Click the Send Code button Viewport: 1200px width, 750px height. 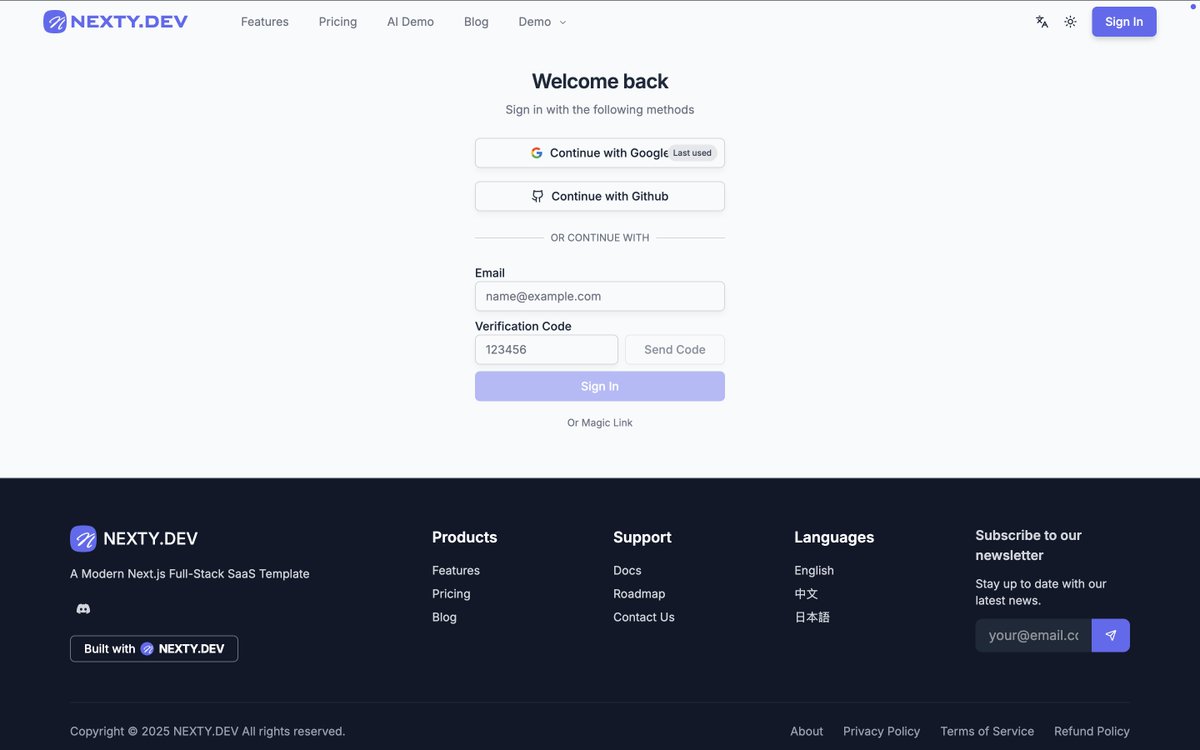click(x=675, y=349)
